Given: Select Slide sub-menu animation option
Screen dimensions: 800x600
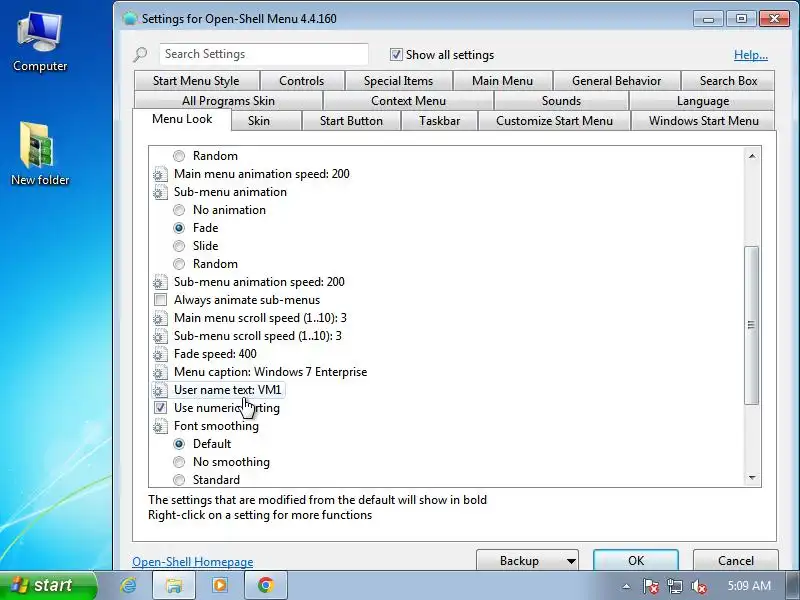Looking at the screenshot, I should coord(179,246).
